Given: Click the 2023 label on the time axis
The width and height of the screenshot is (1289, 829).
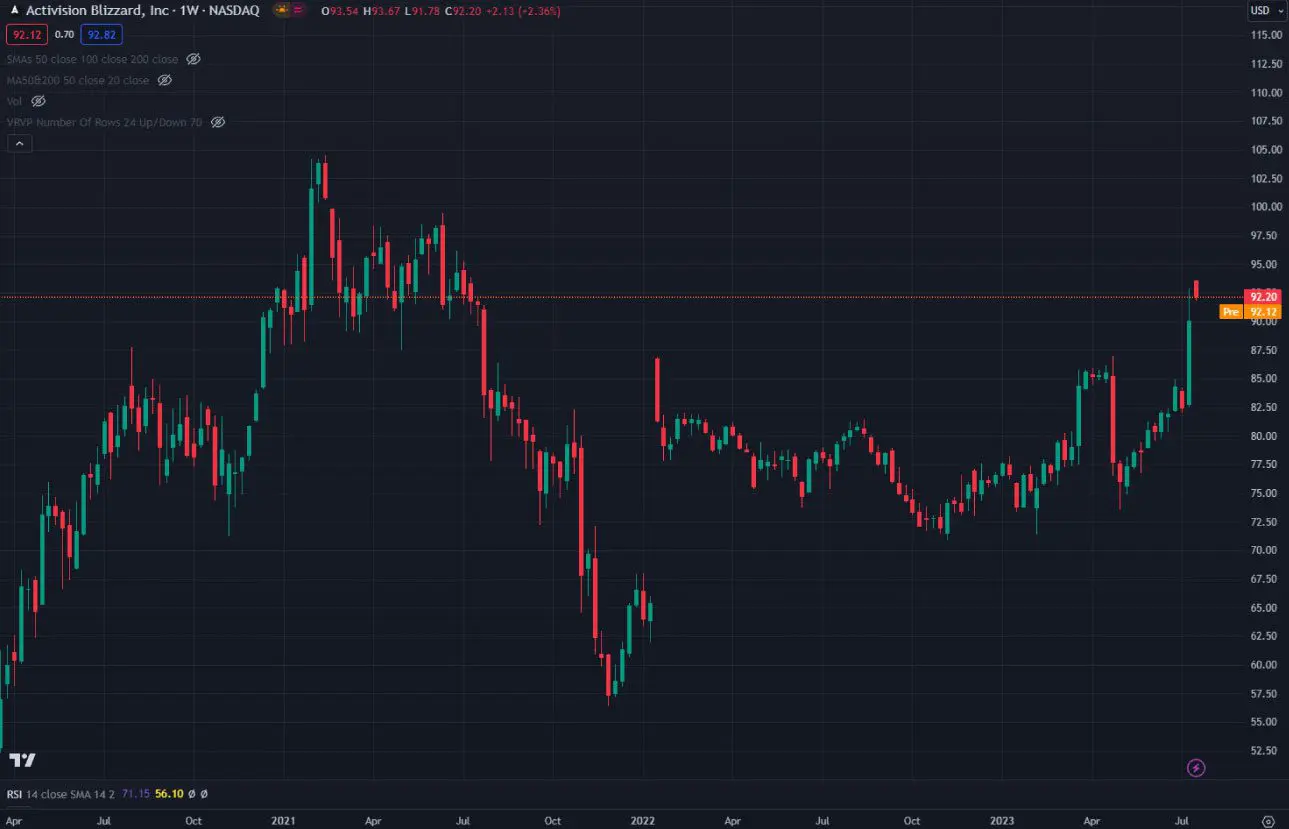Looking at the screenshot, I should [1001, 820].
